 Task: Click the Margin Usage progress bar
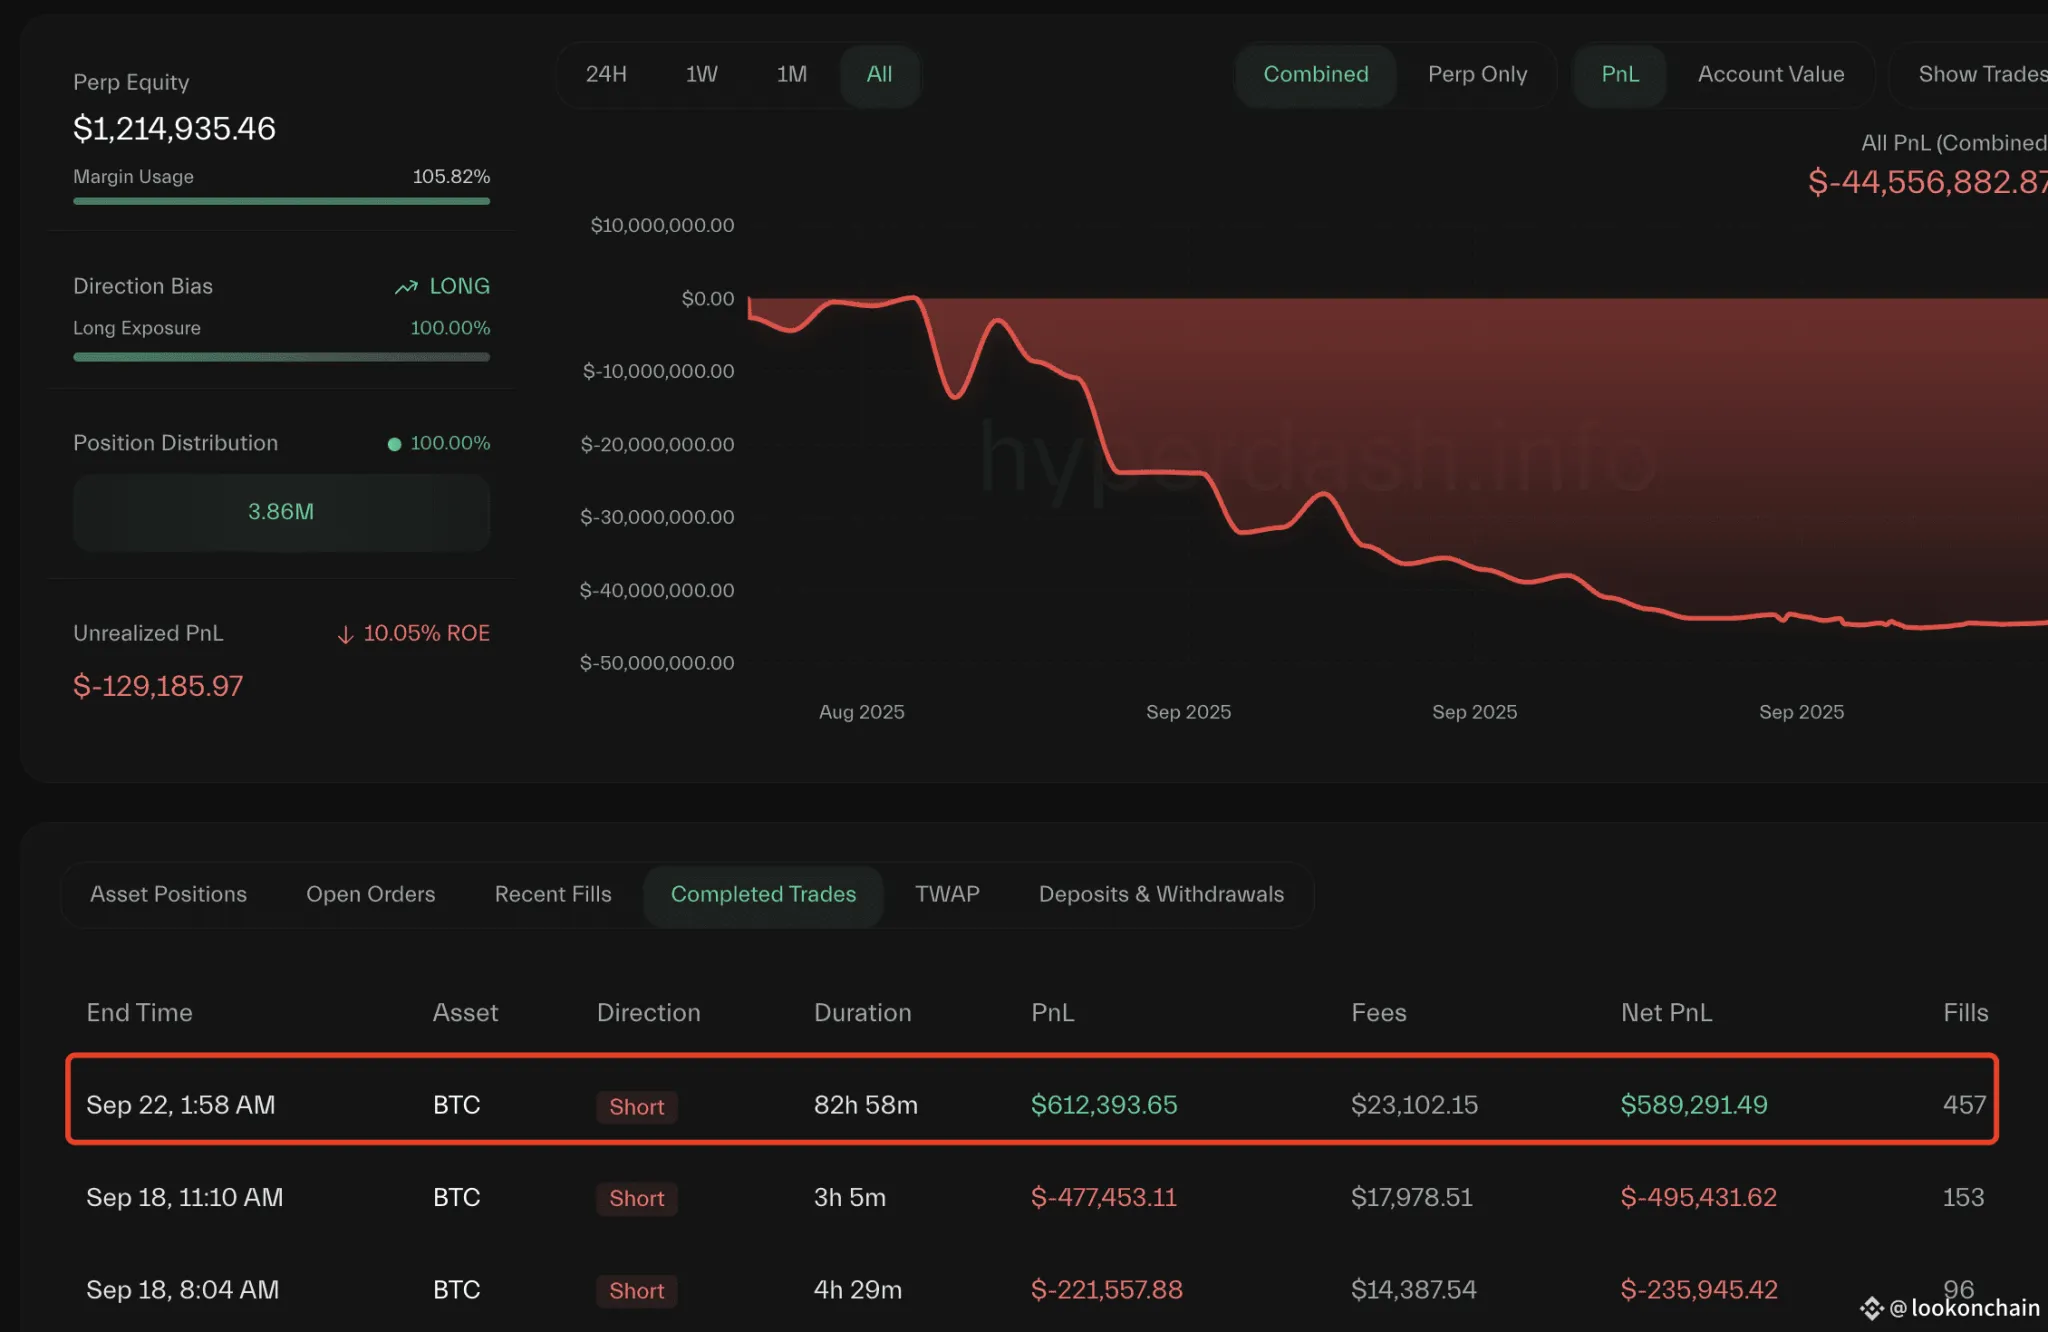281,201
